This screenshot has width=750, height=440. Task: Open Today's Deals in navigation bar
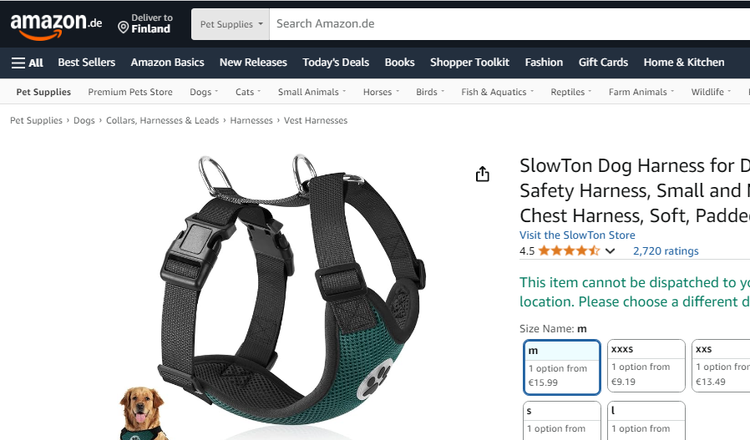[x=335, y=63]
